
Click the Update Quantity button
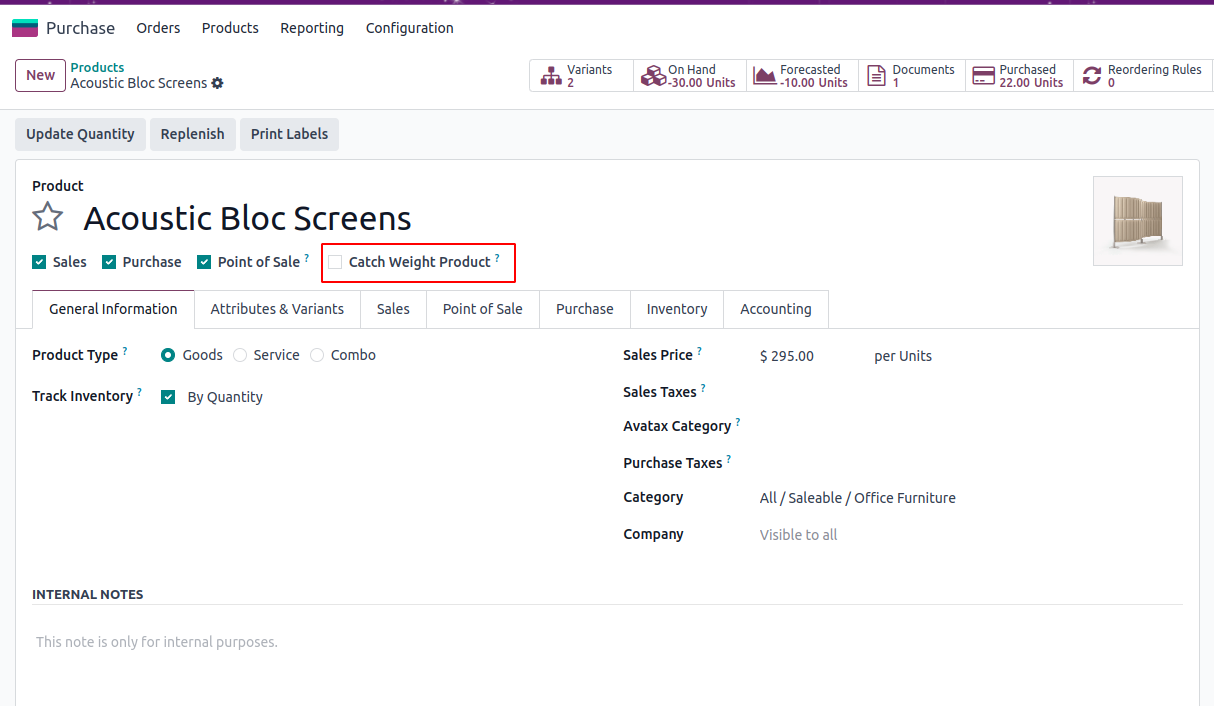pyautogui.click(x=80, y=134)
